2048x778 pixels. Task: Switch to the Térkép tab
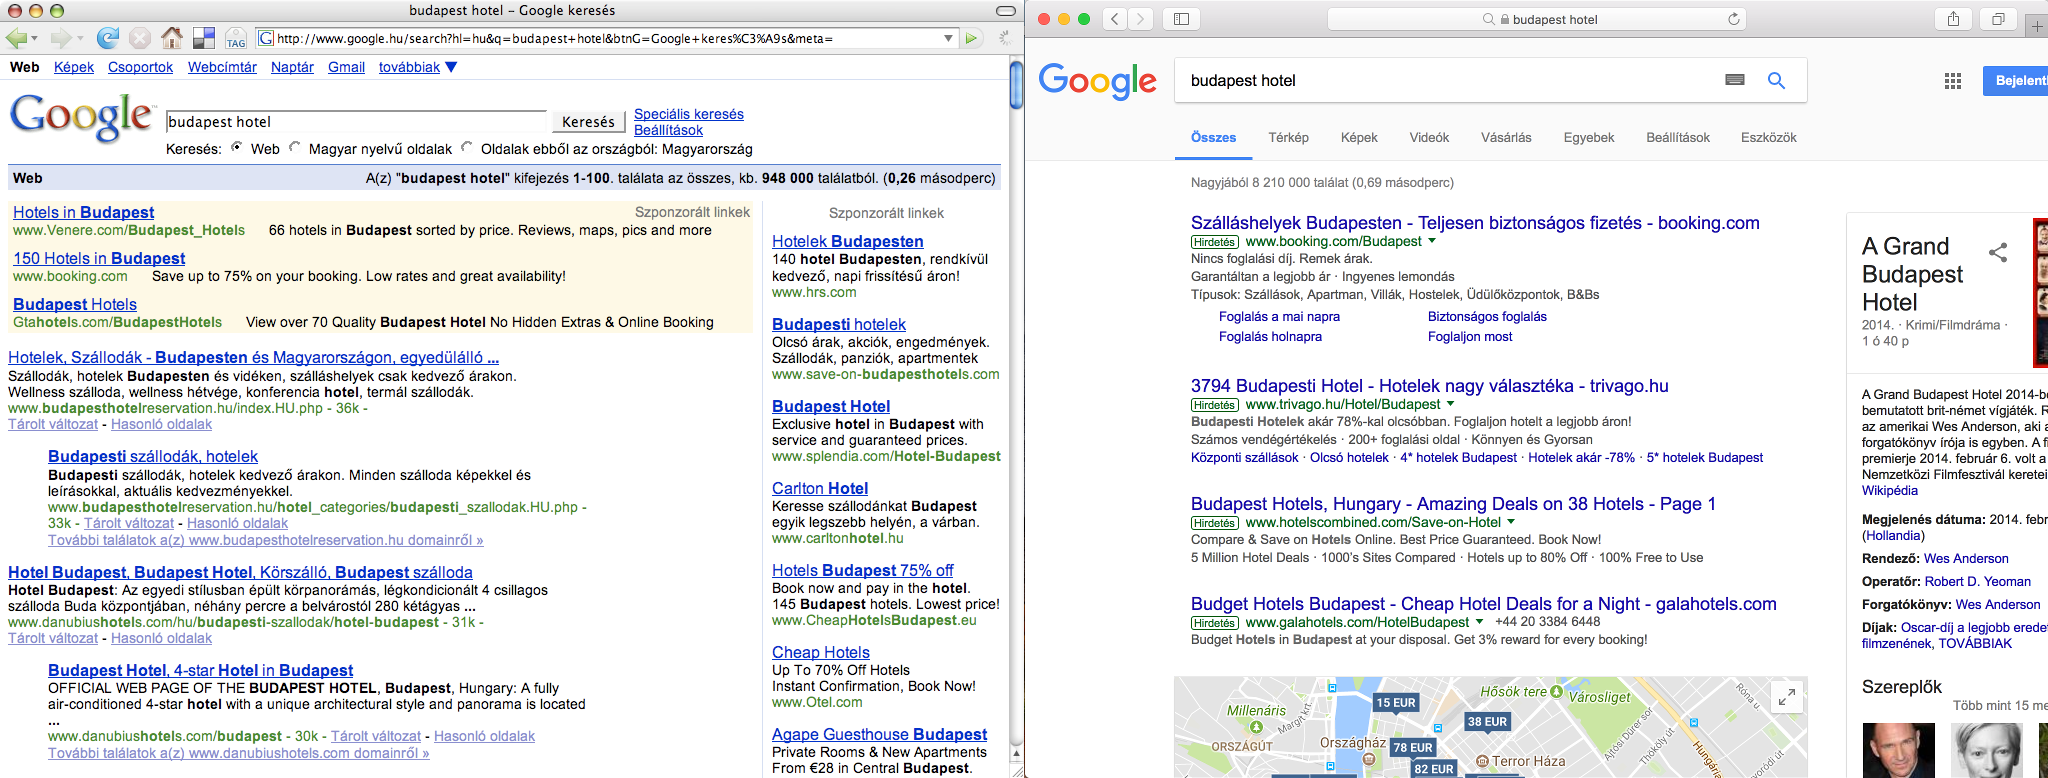1288,138
